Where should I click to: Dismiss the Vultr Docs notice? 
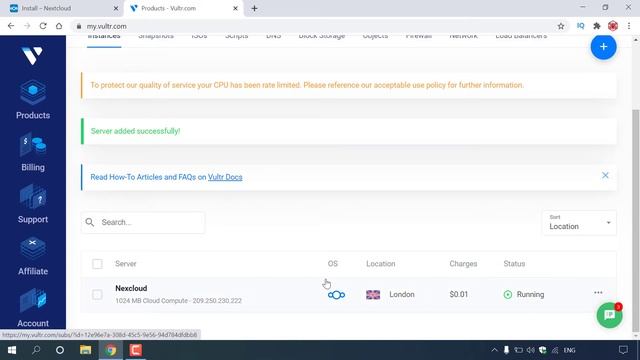click(x=605, y=176)
